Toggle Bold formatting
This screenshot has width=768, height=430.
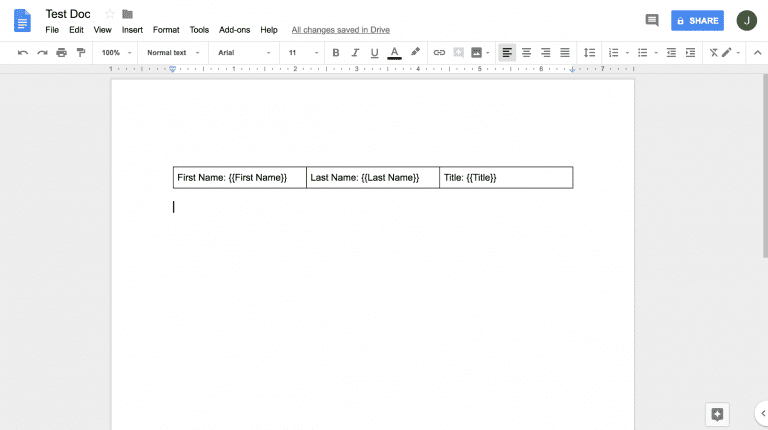[335, 52]
